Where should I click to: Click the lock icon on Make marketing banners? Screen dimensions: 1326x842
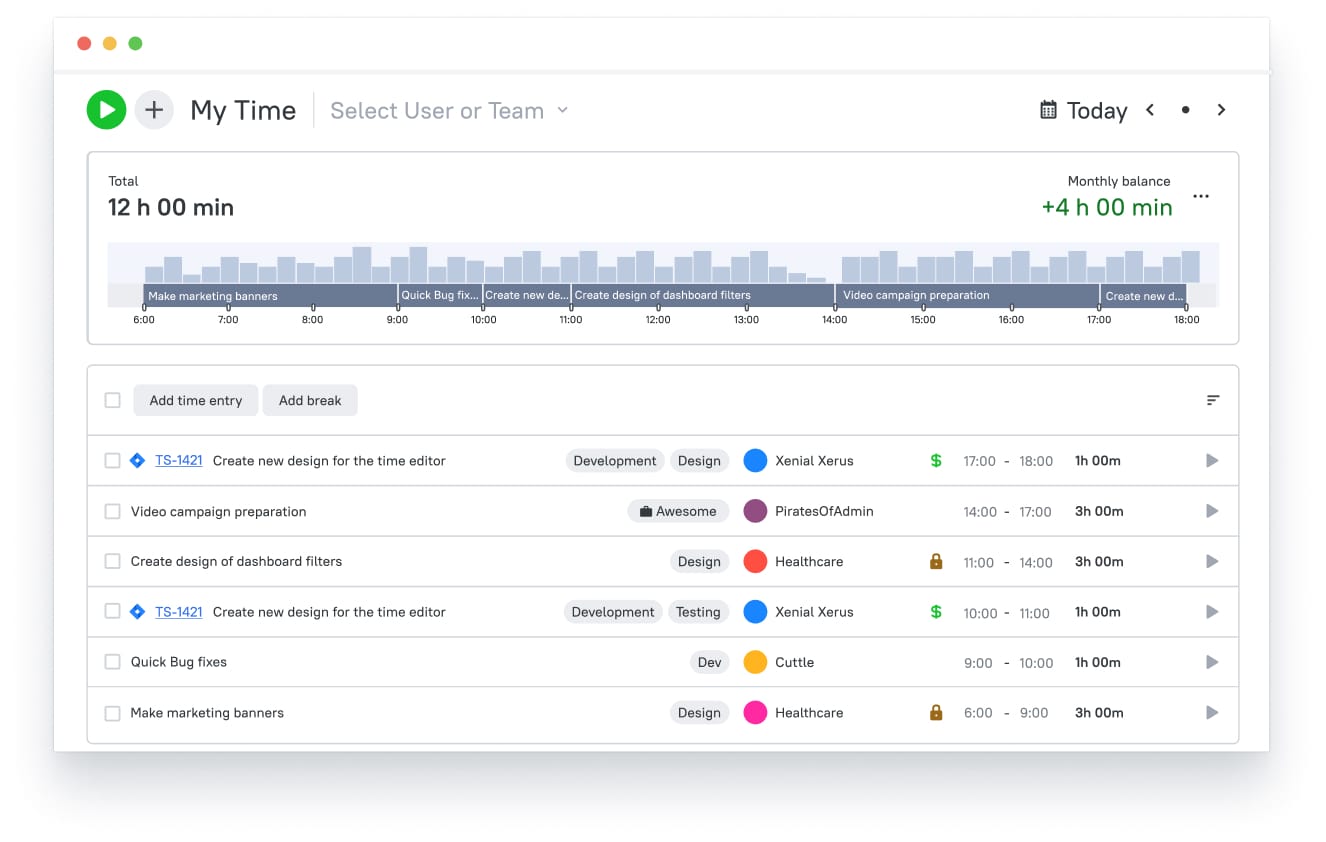pos(936,713)
